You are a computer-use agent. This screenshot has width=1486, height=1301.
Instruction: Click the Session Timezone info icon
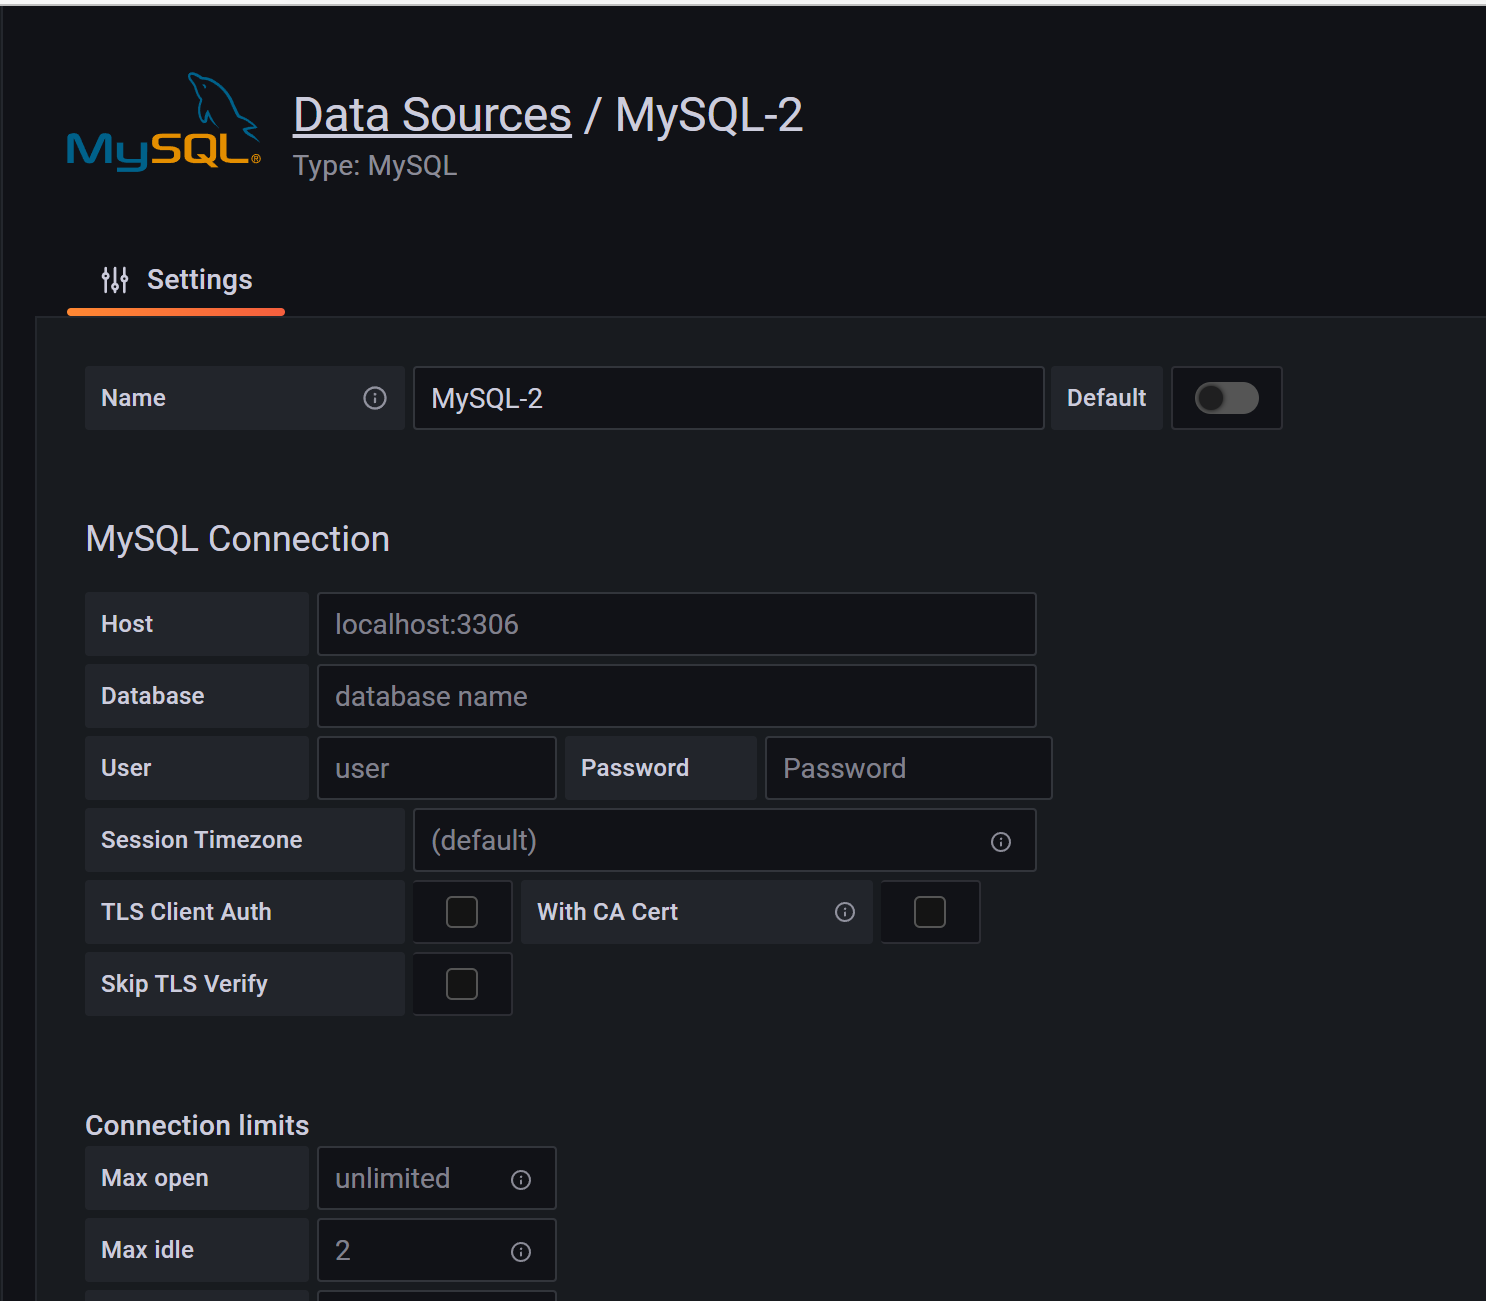(x=1000, y=841)
